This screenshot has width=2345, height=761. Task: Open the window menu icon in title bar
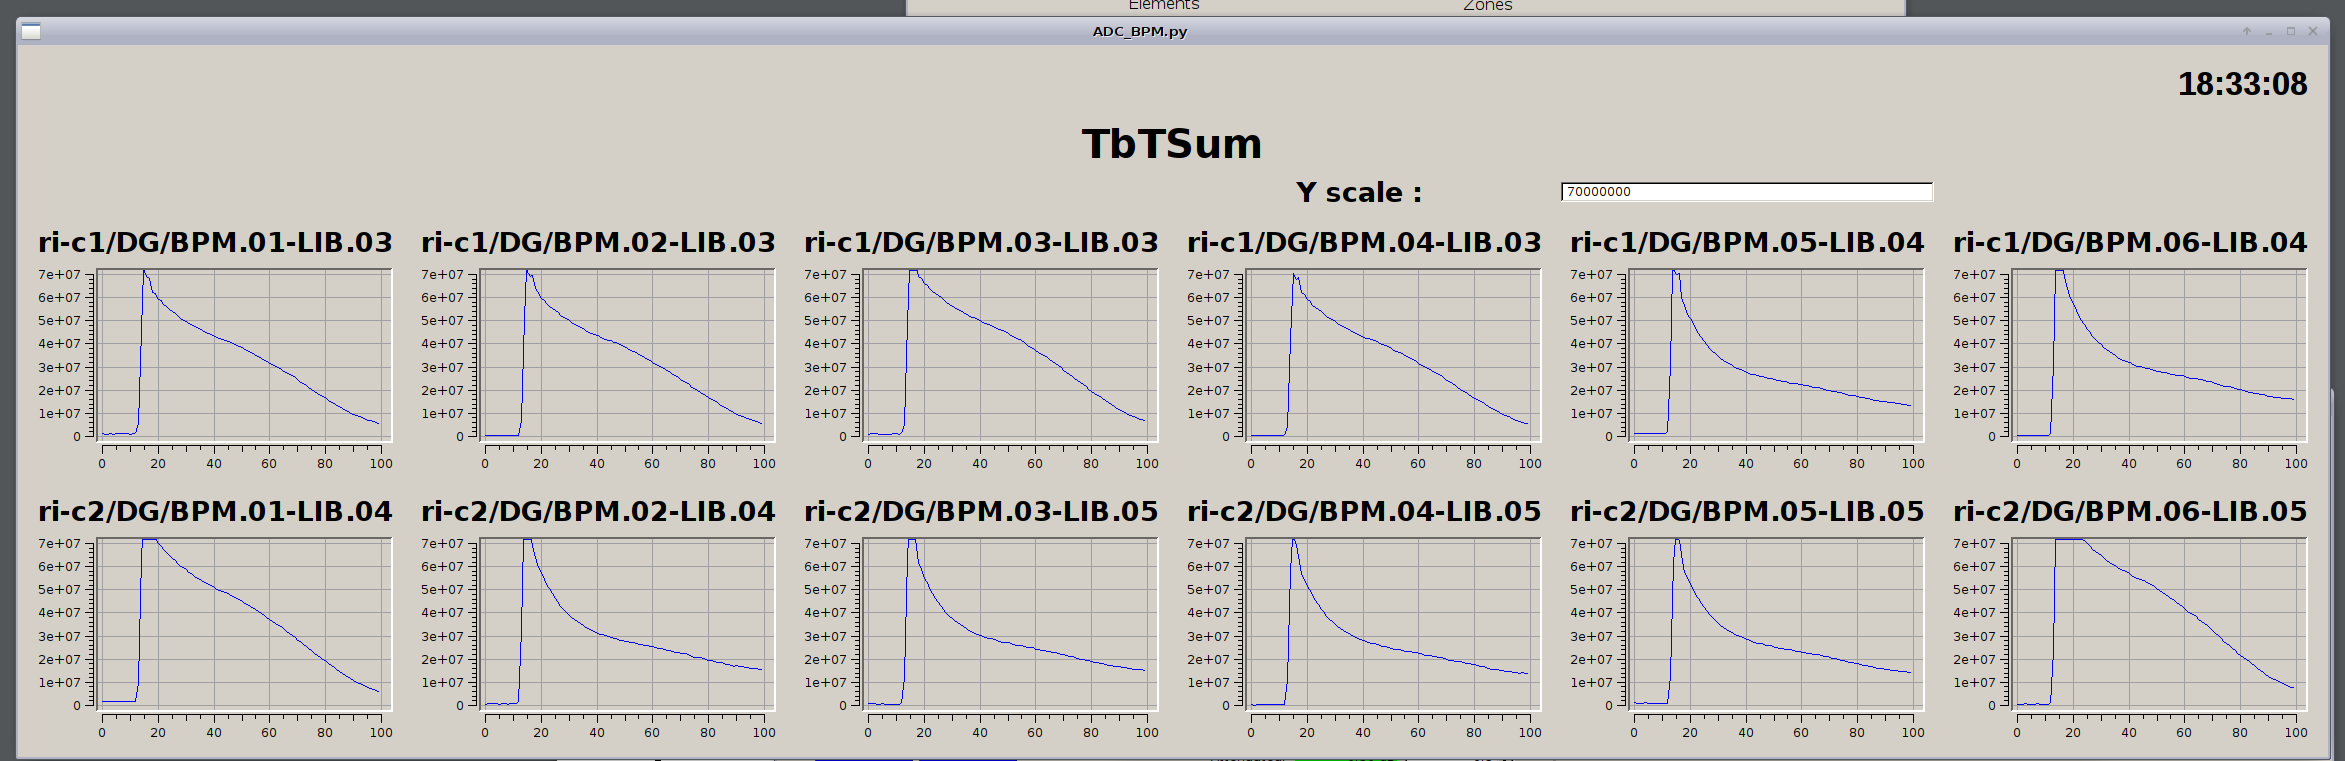31,32
